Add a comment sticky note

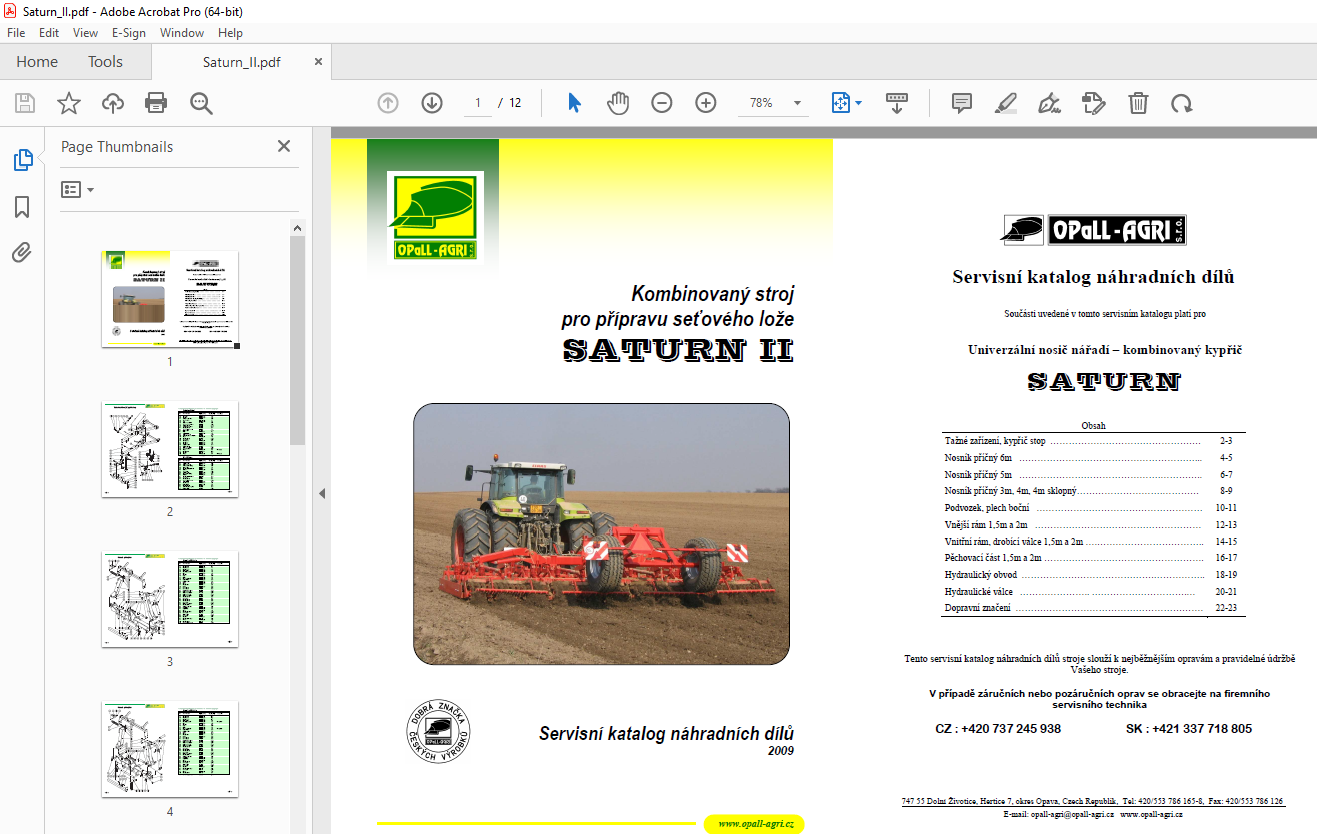[x=962, y=103]
